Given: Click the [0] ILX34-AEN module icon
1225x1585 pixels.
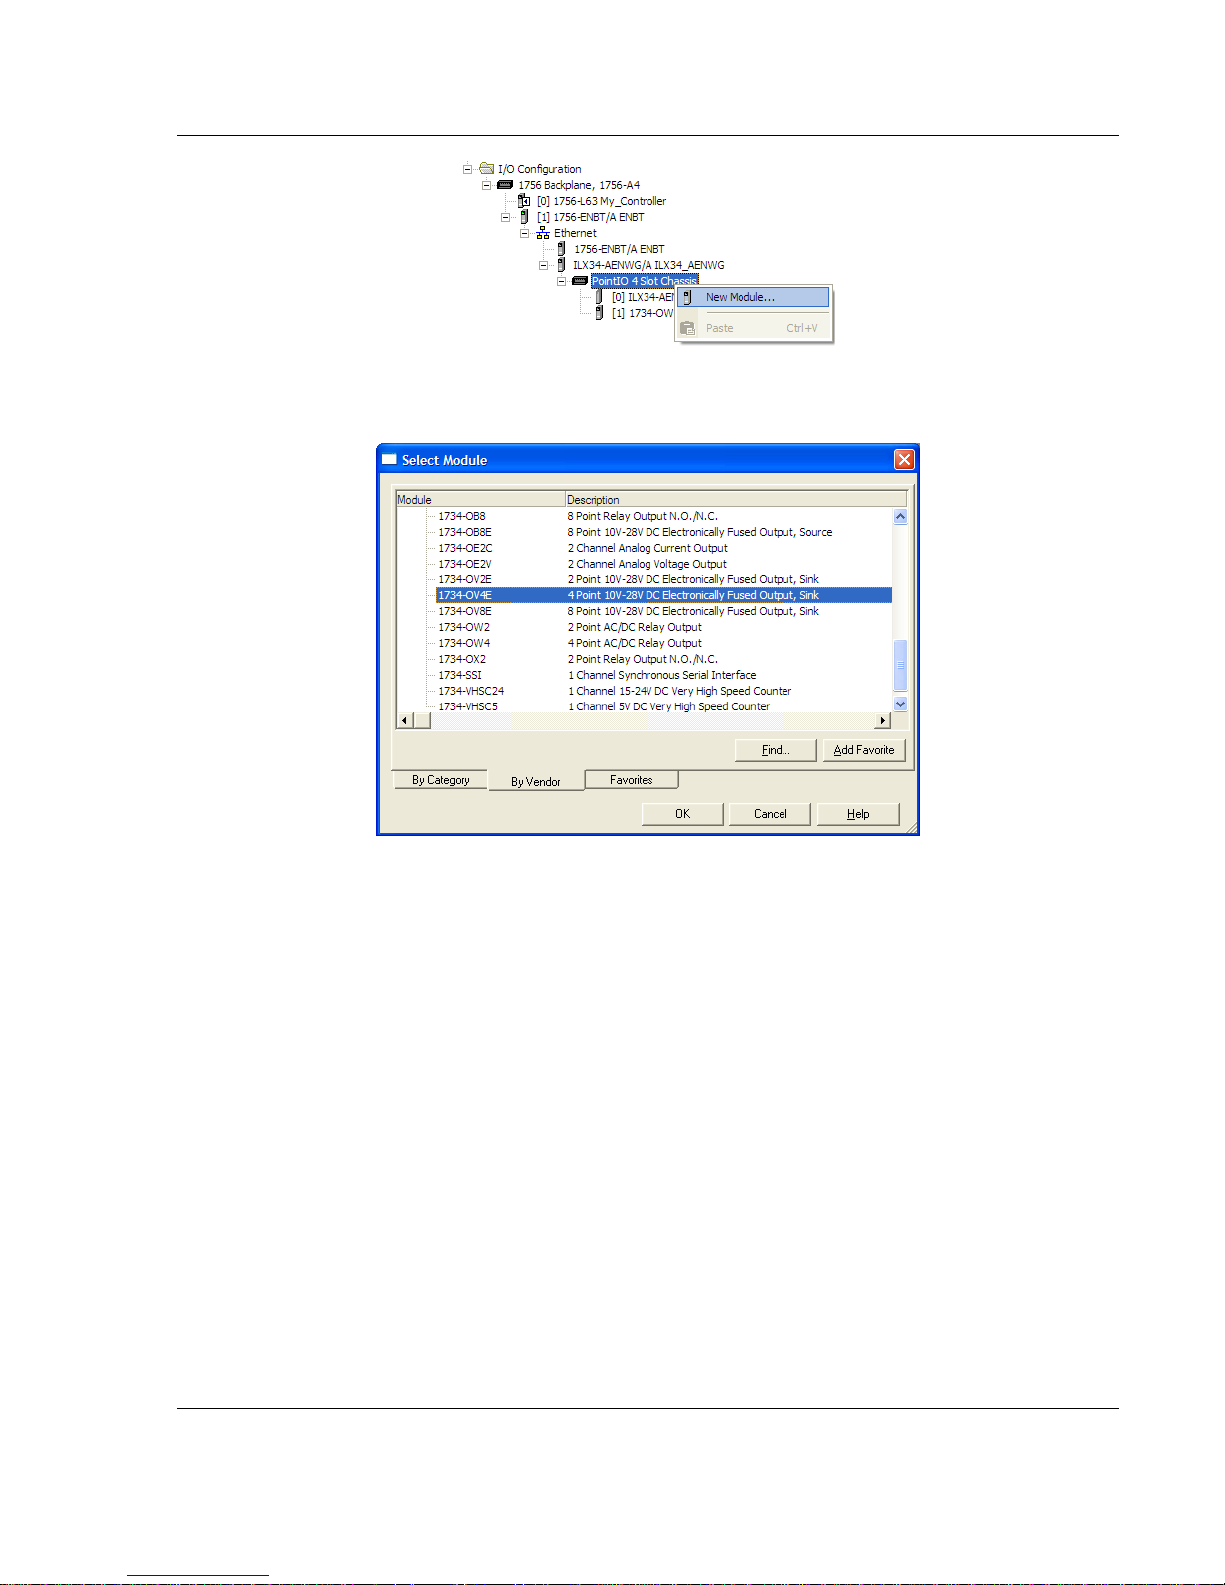Looking at the screenshot, I should [599, 297].
